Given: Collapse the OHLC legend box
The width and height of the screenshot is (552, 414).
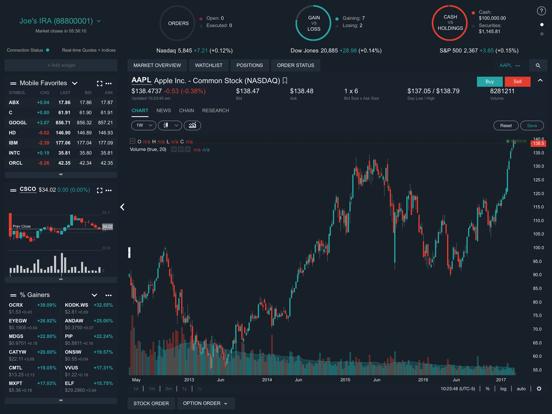Looking at the screenshot, I should coord(132,141).
